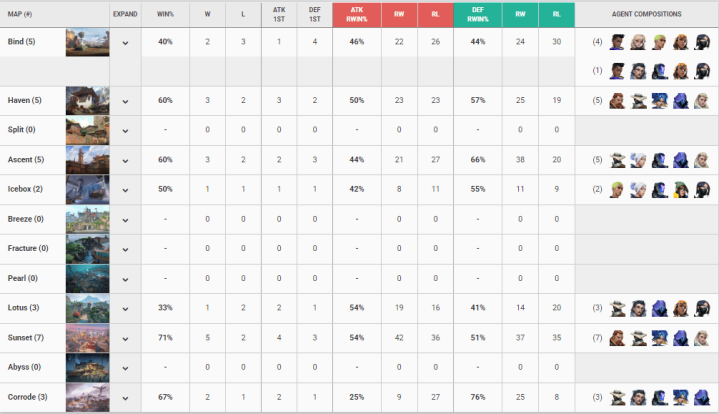
Task: Click the Cypher agent icon in Corrode row
Action: coord(618,396)
